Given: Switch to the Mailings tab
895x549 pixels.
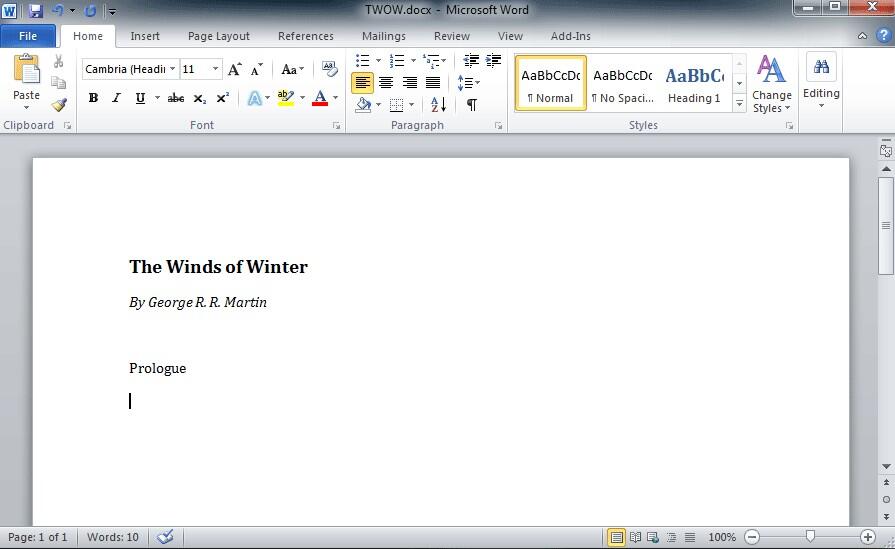Looking at the screenshot, I should pos(384,36).
